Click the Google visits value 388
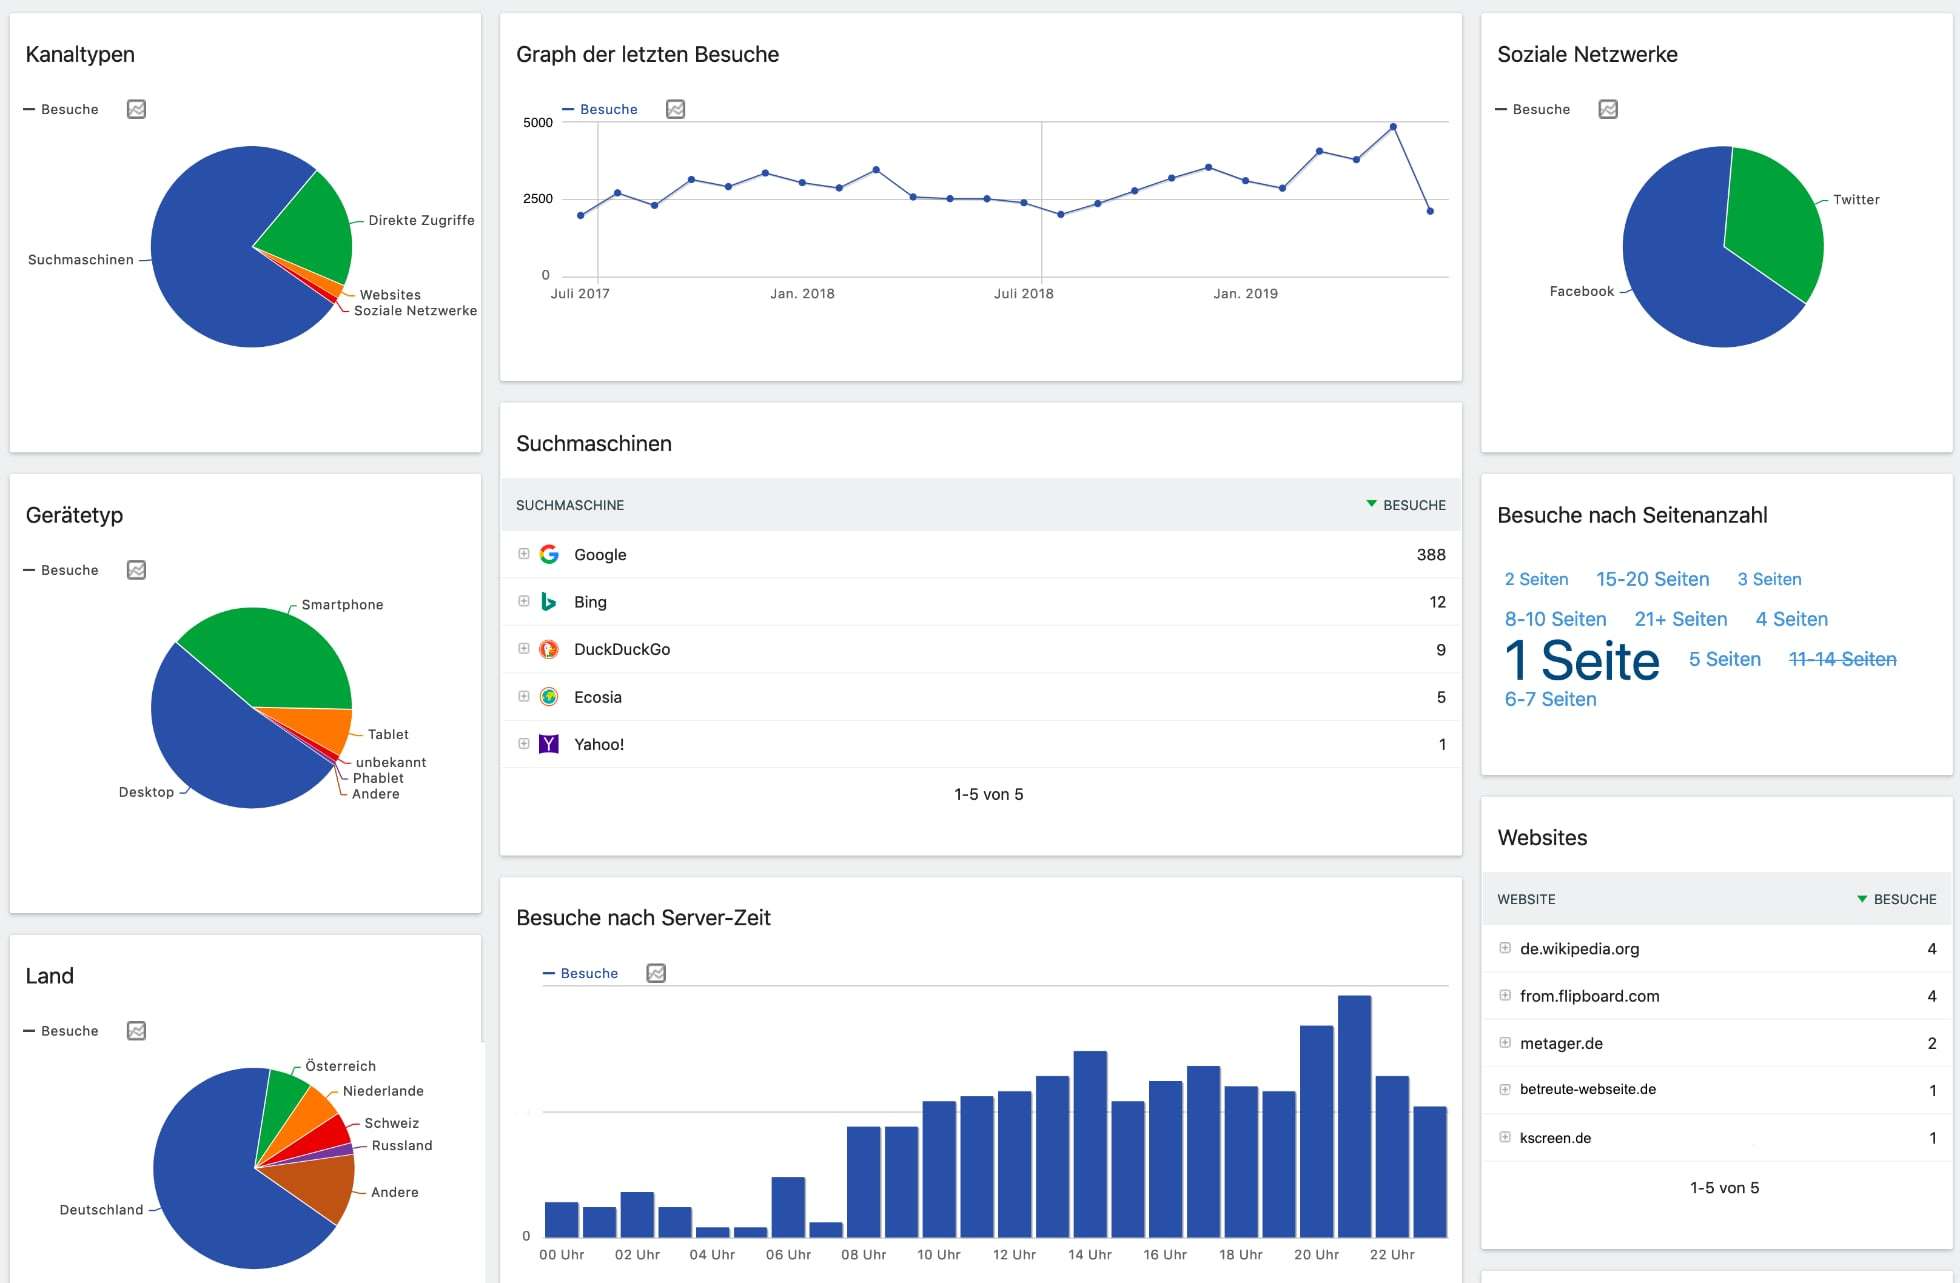 coord(1431,554)
